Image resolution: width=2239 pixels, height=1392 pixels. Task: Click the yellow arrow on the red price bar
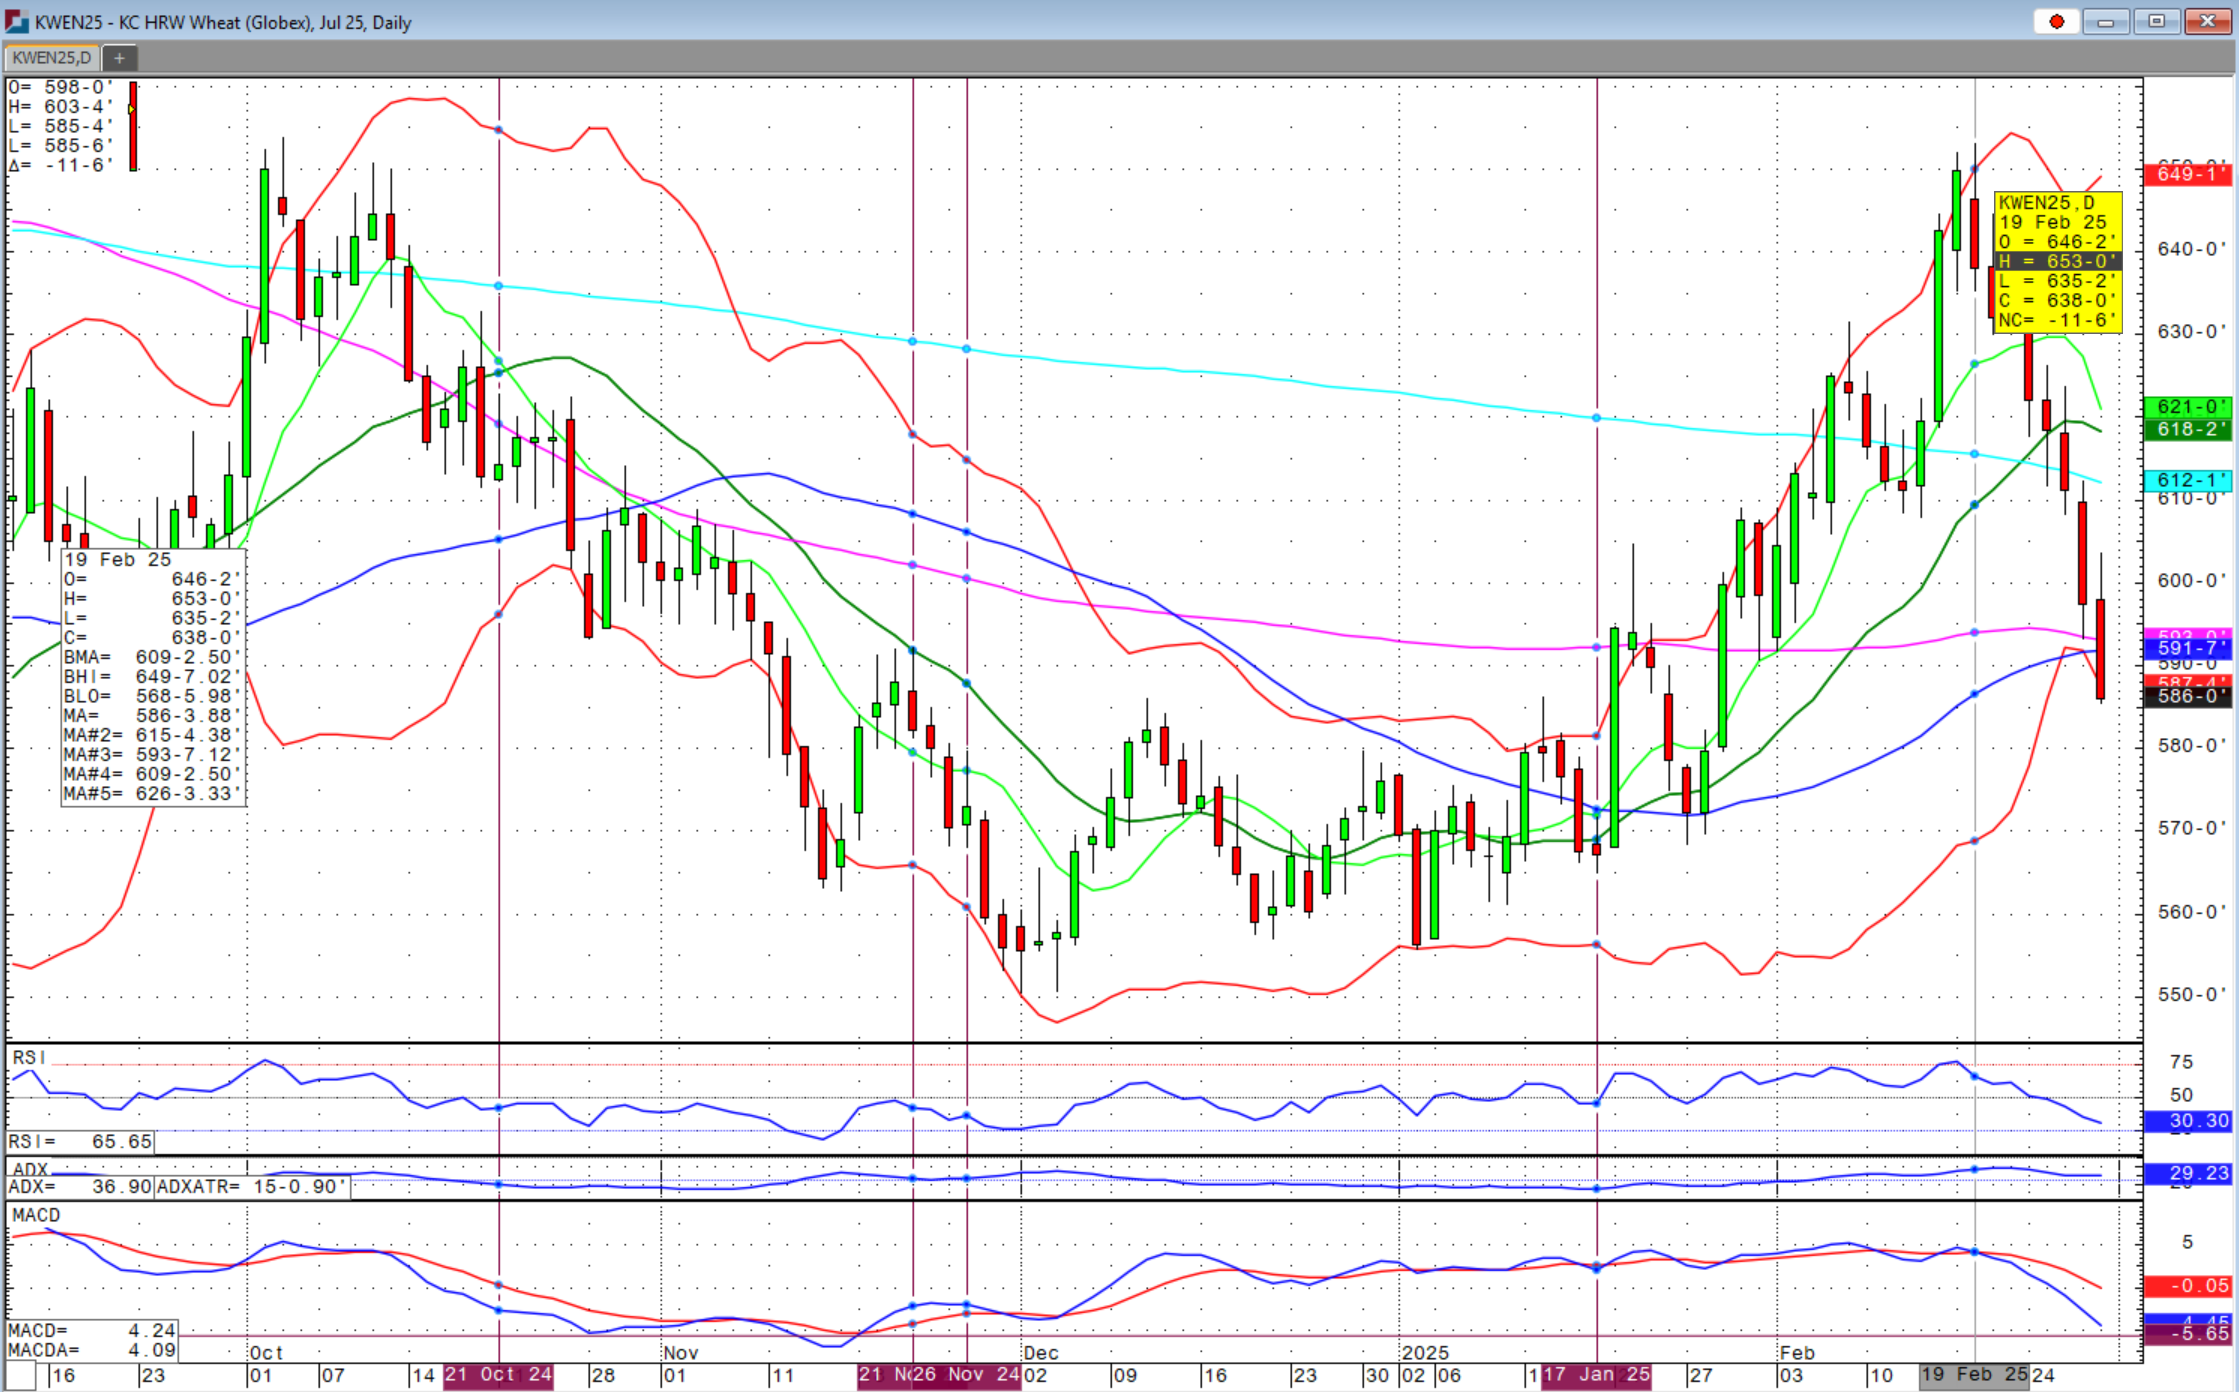point(131,109)
